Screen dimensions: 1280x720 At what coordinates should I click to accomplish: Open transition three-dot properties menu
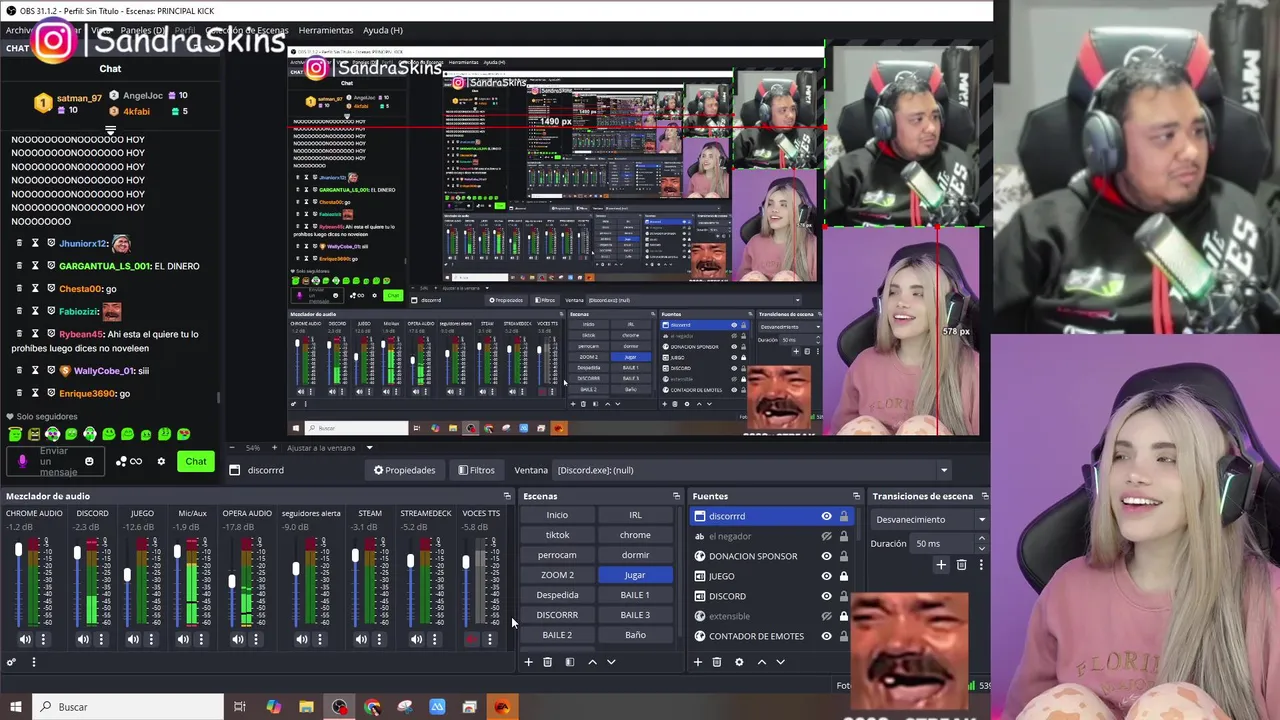click(x=980, y=565)
